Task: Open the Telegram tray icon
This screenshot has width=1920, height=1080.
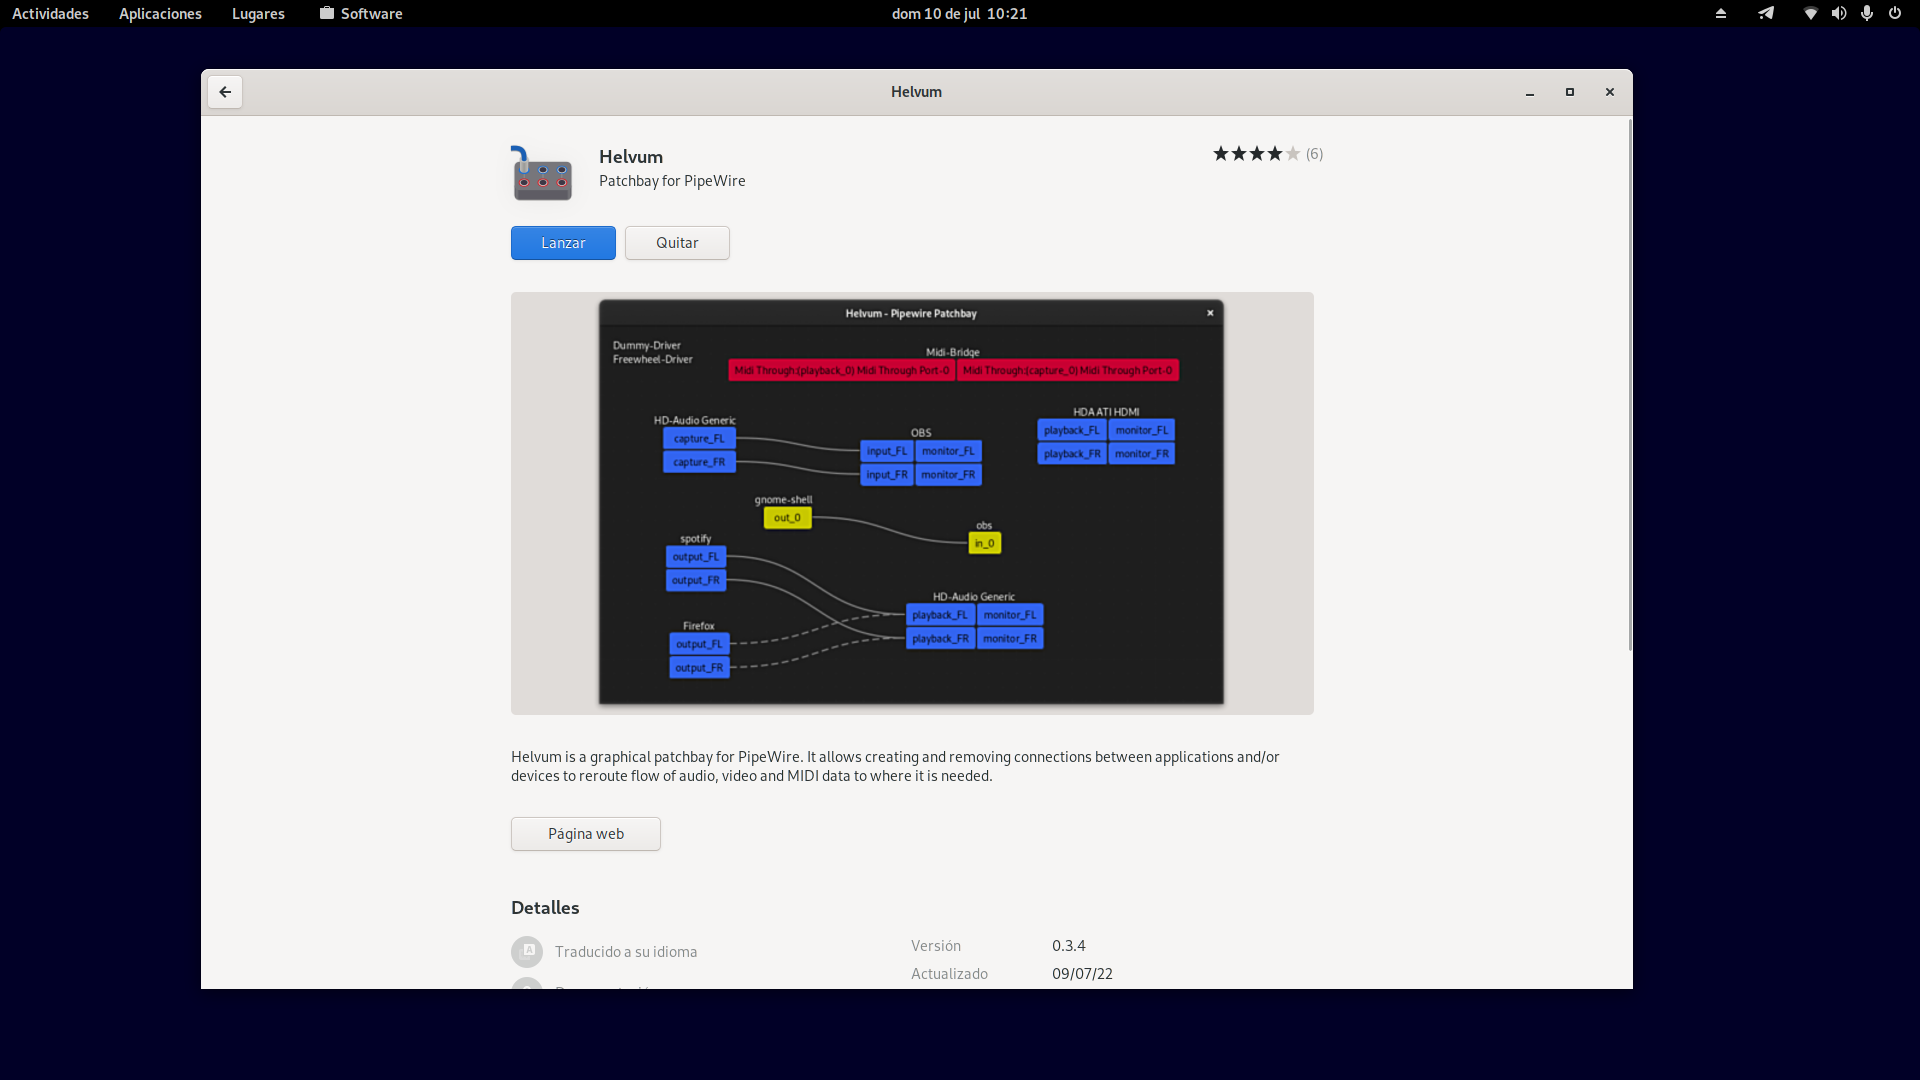Action: (1766, 14)
